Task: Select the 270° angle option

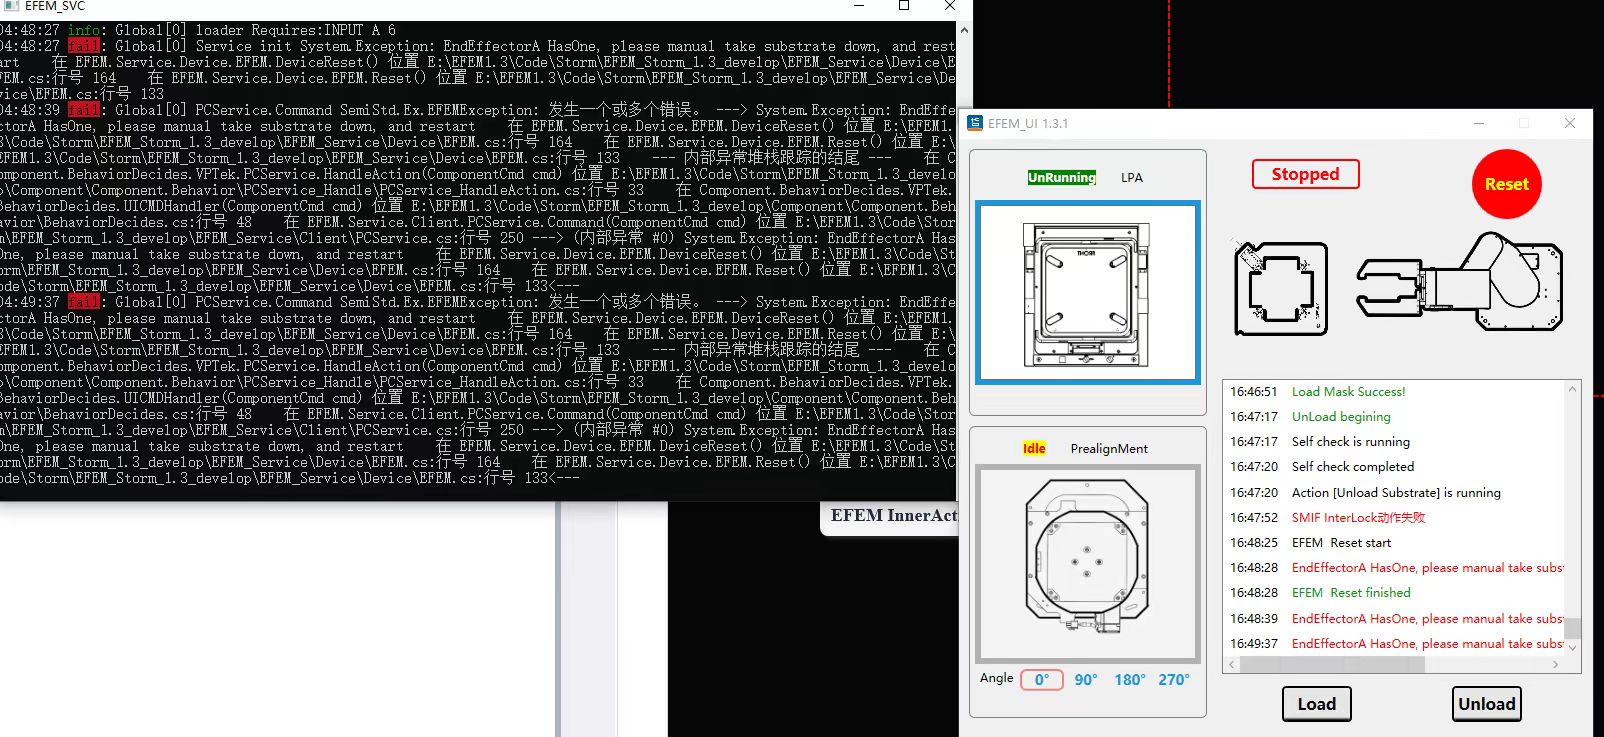Action: [x=1174, y=680]
